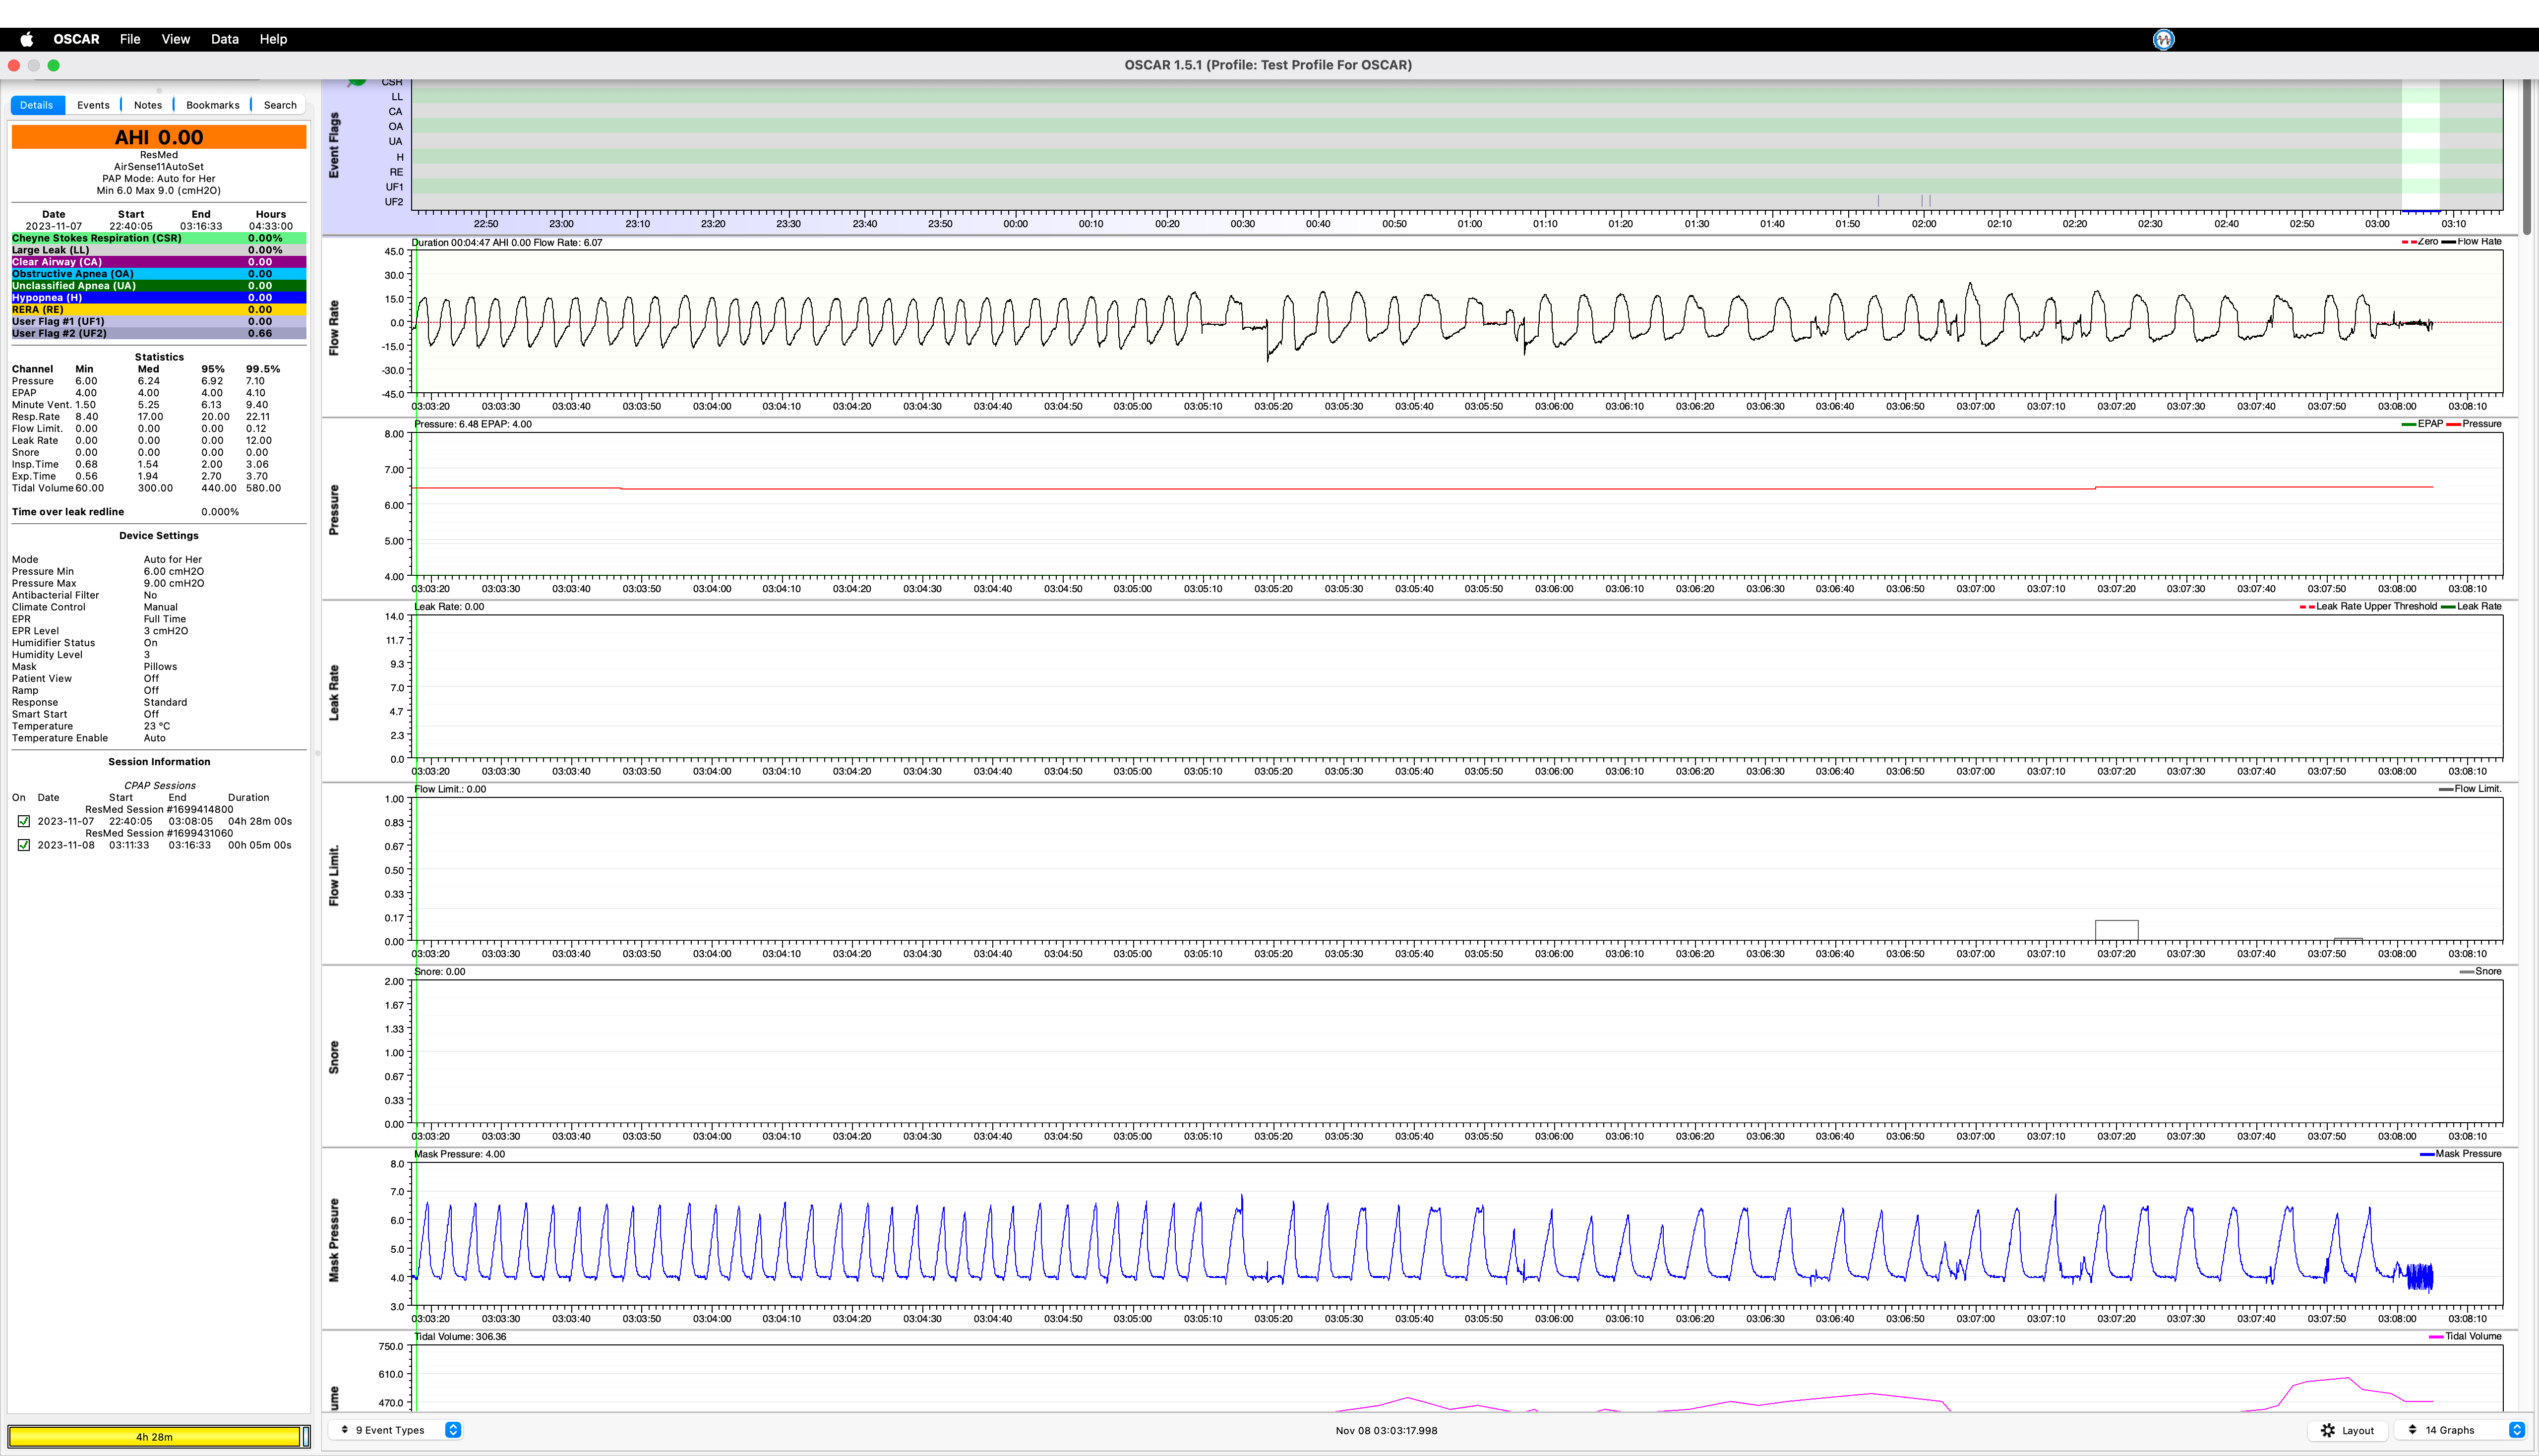Click the Unclassified Apnea (UA) row
Viewport: 2539px width, 1456px height.
click(159, 286)
